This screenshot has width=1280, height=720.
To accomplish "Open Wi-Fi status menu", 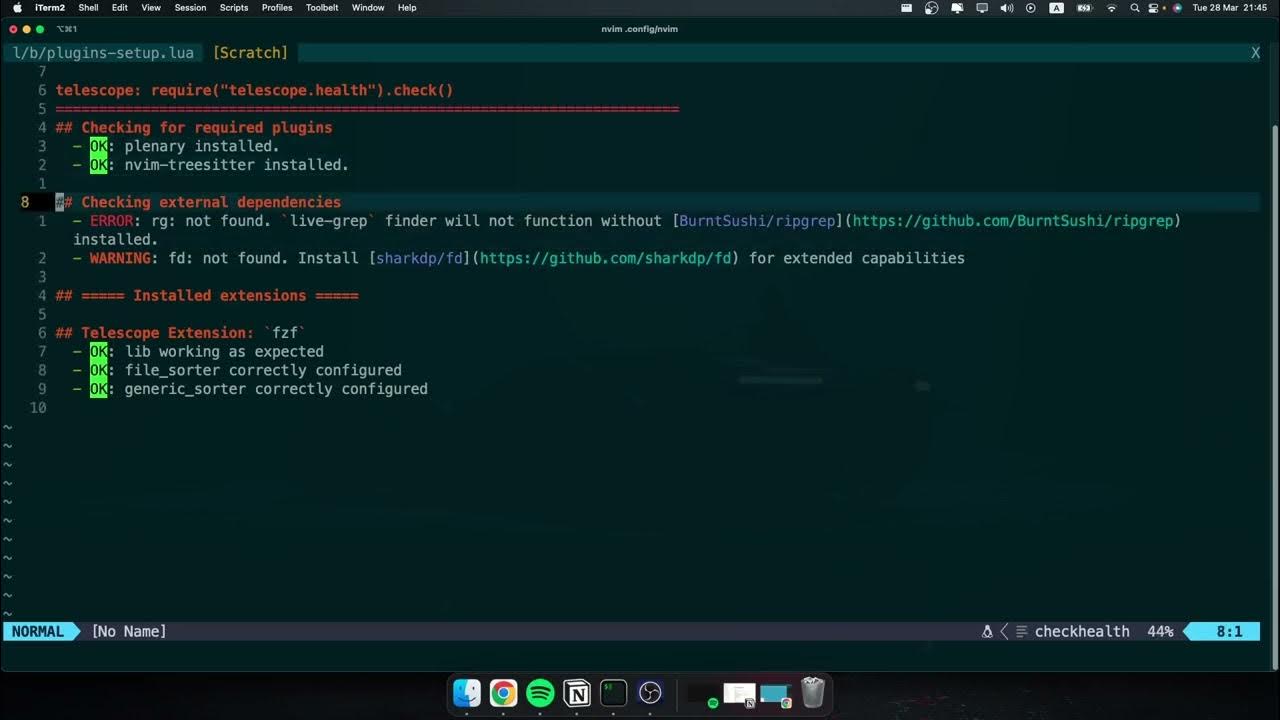I will pos(1111,7).
